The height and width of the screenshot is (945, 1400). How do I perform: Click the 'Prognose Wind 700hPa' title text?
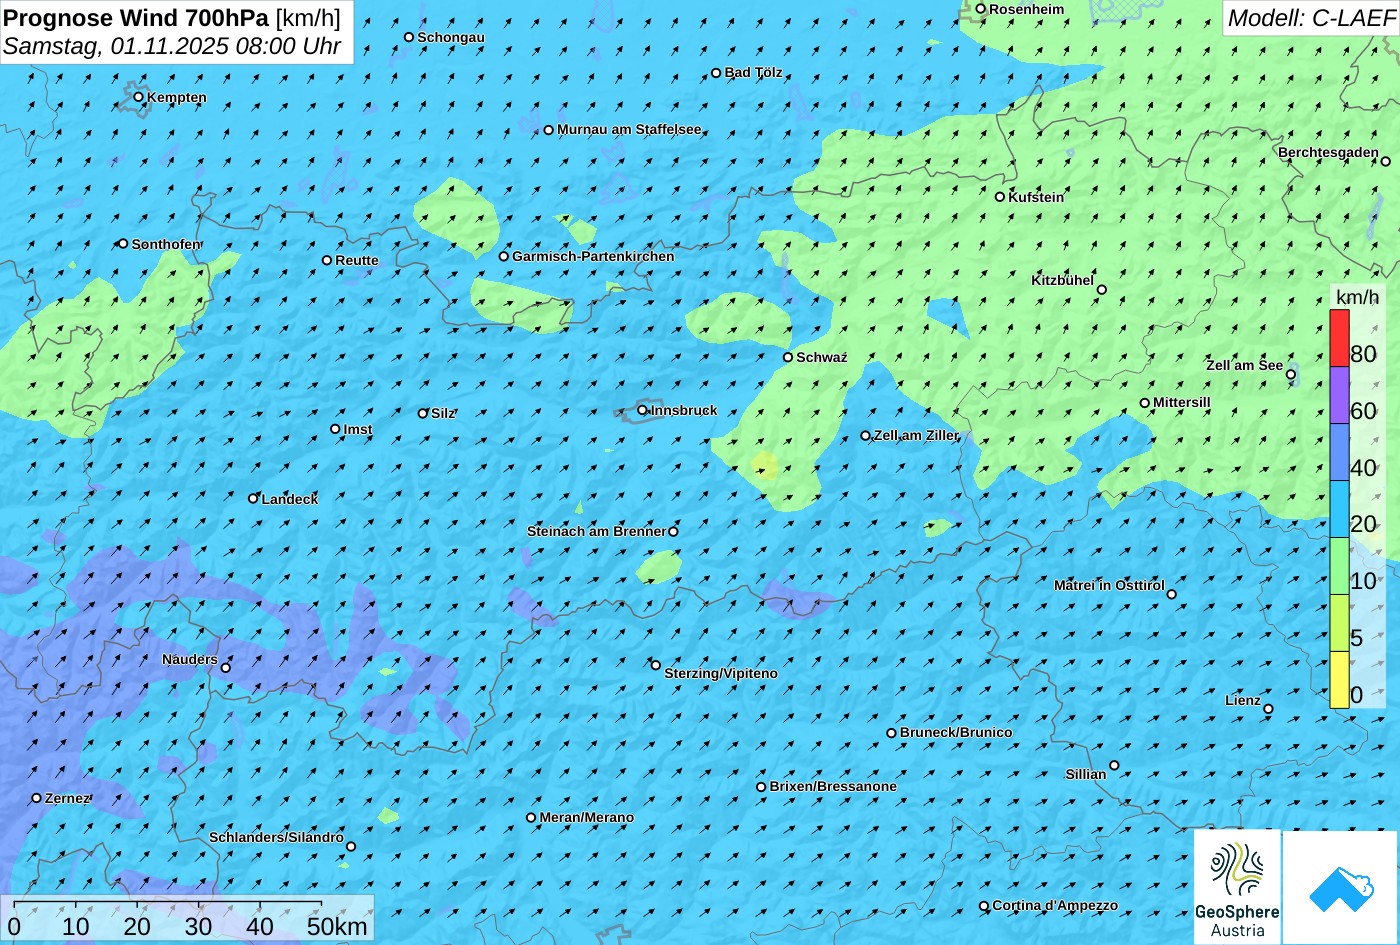click(136, 17)
